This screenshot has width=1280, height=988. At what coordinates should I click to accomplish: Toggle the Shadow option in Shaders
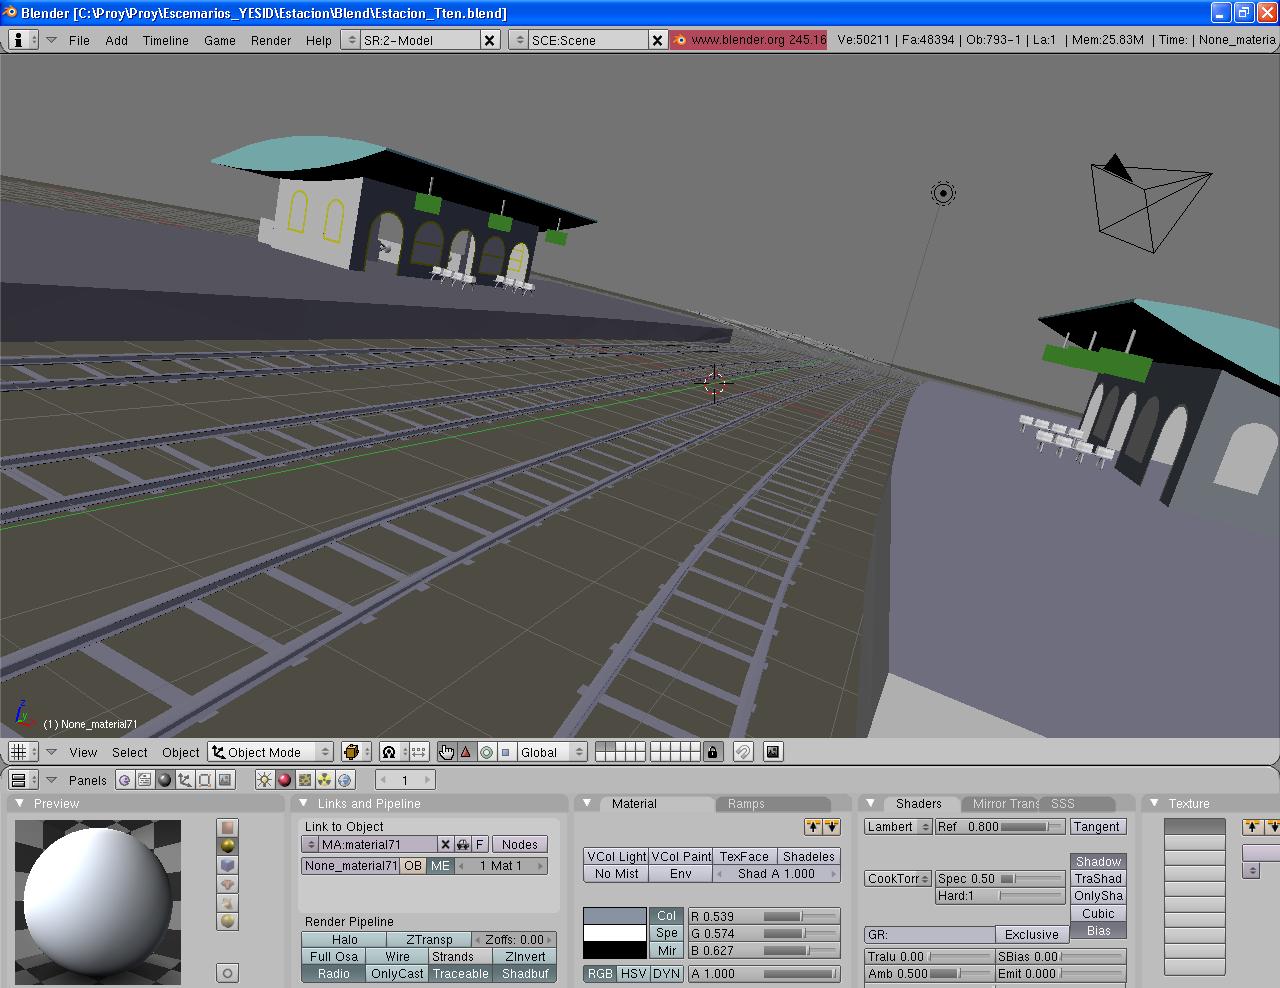click(x=1097, y=862)
